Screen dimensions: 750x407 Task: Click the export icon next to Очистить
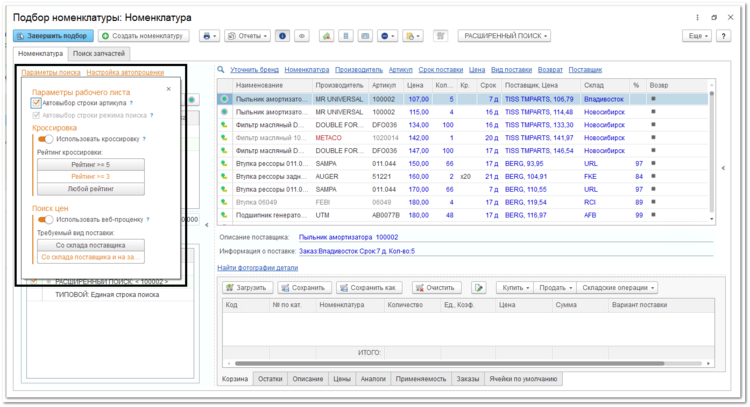tap(479, 287)
